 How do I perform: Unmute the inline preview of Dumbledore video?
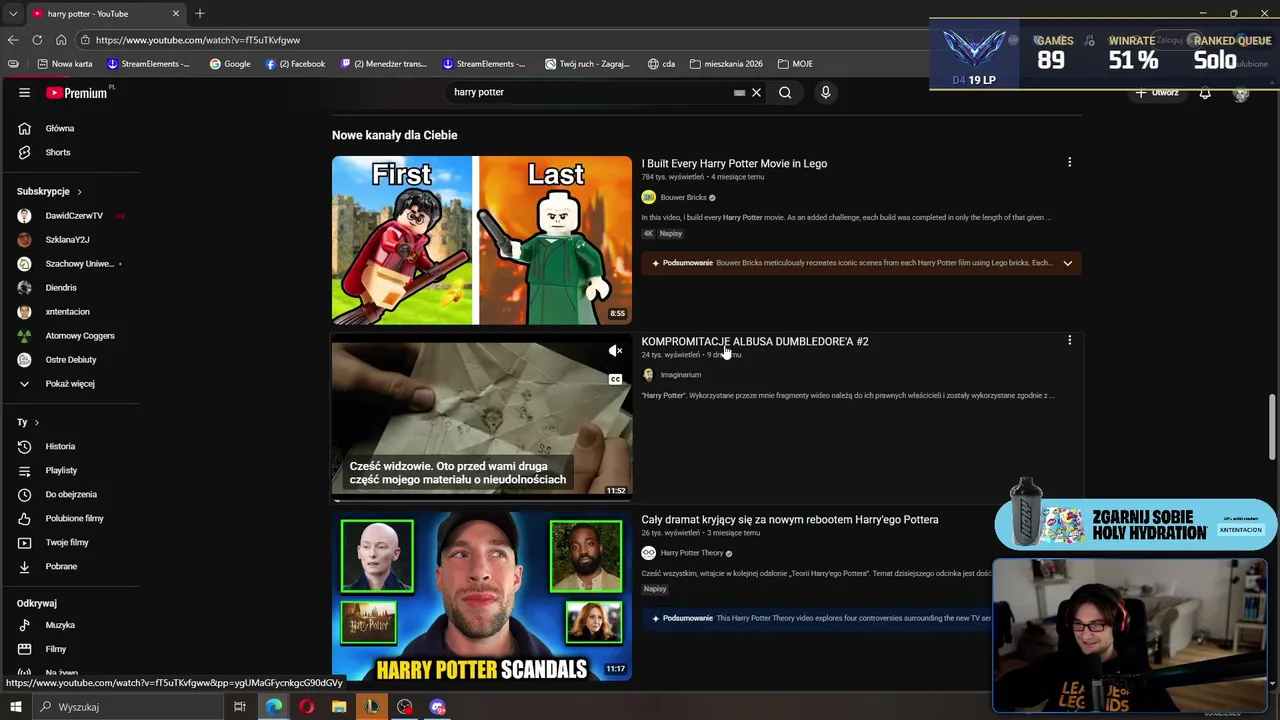point(615,351)
